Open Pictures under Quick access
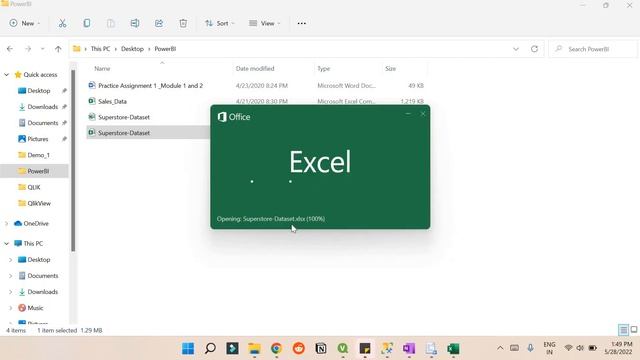 pyautogui.click(x=38, y=139)
